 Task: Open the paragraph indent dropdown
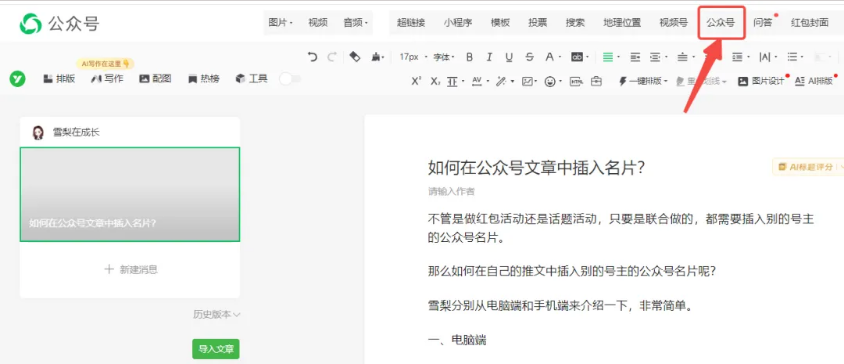pos(658,57)
